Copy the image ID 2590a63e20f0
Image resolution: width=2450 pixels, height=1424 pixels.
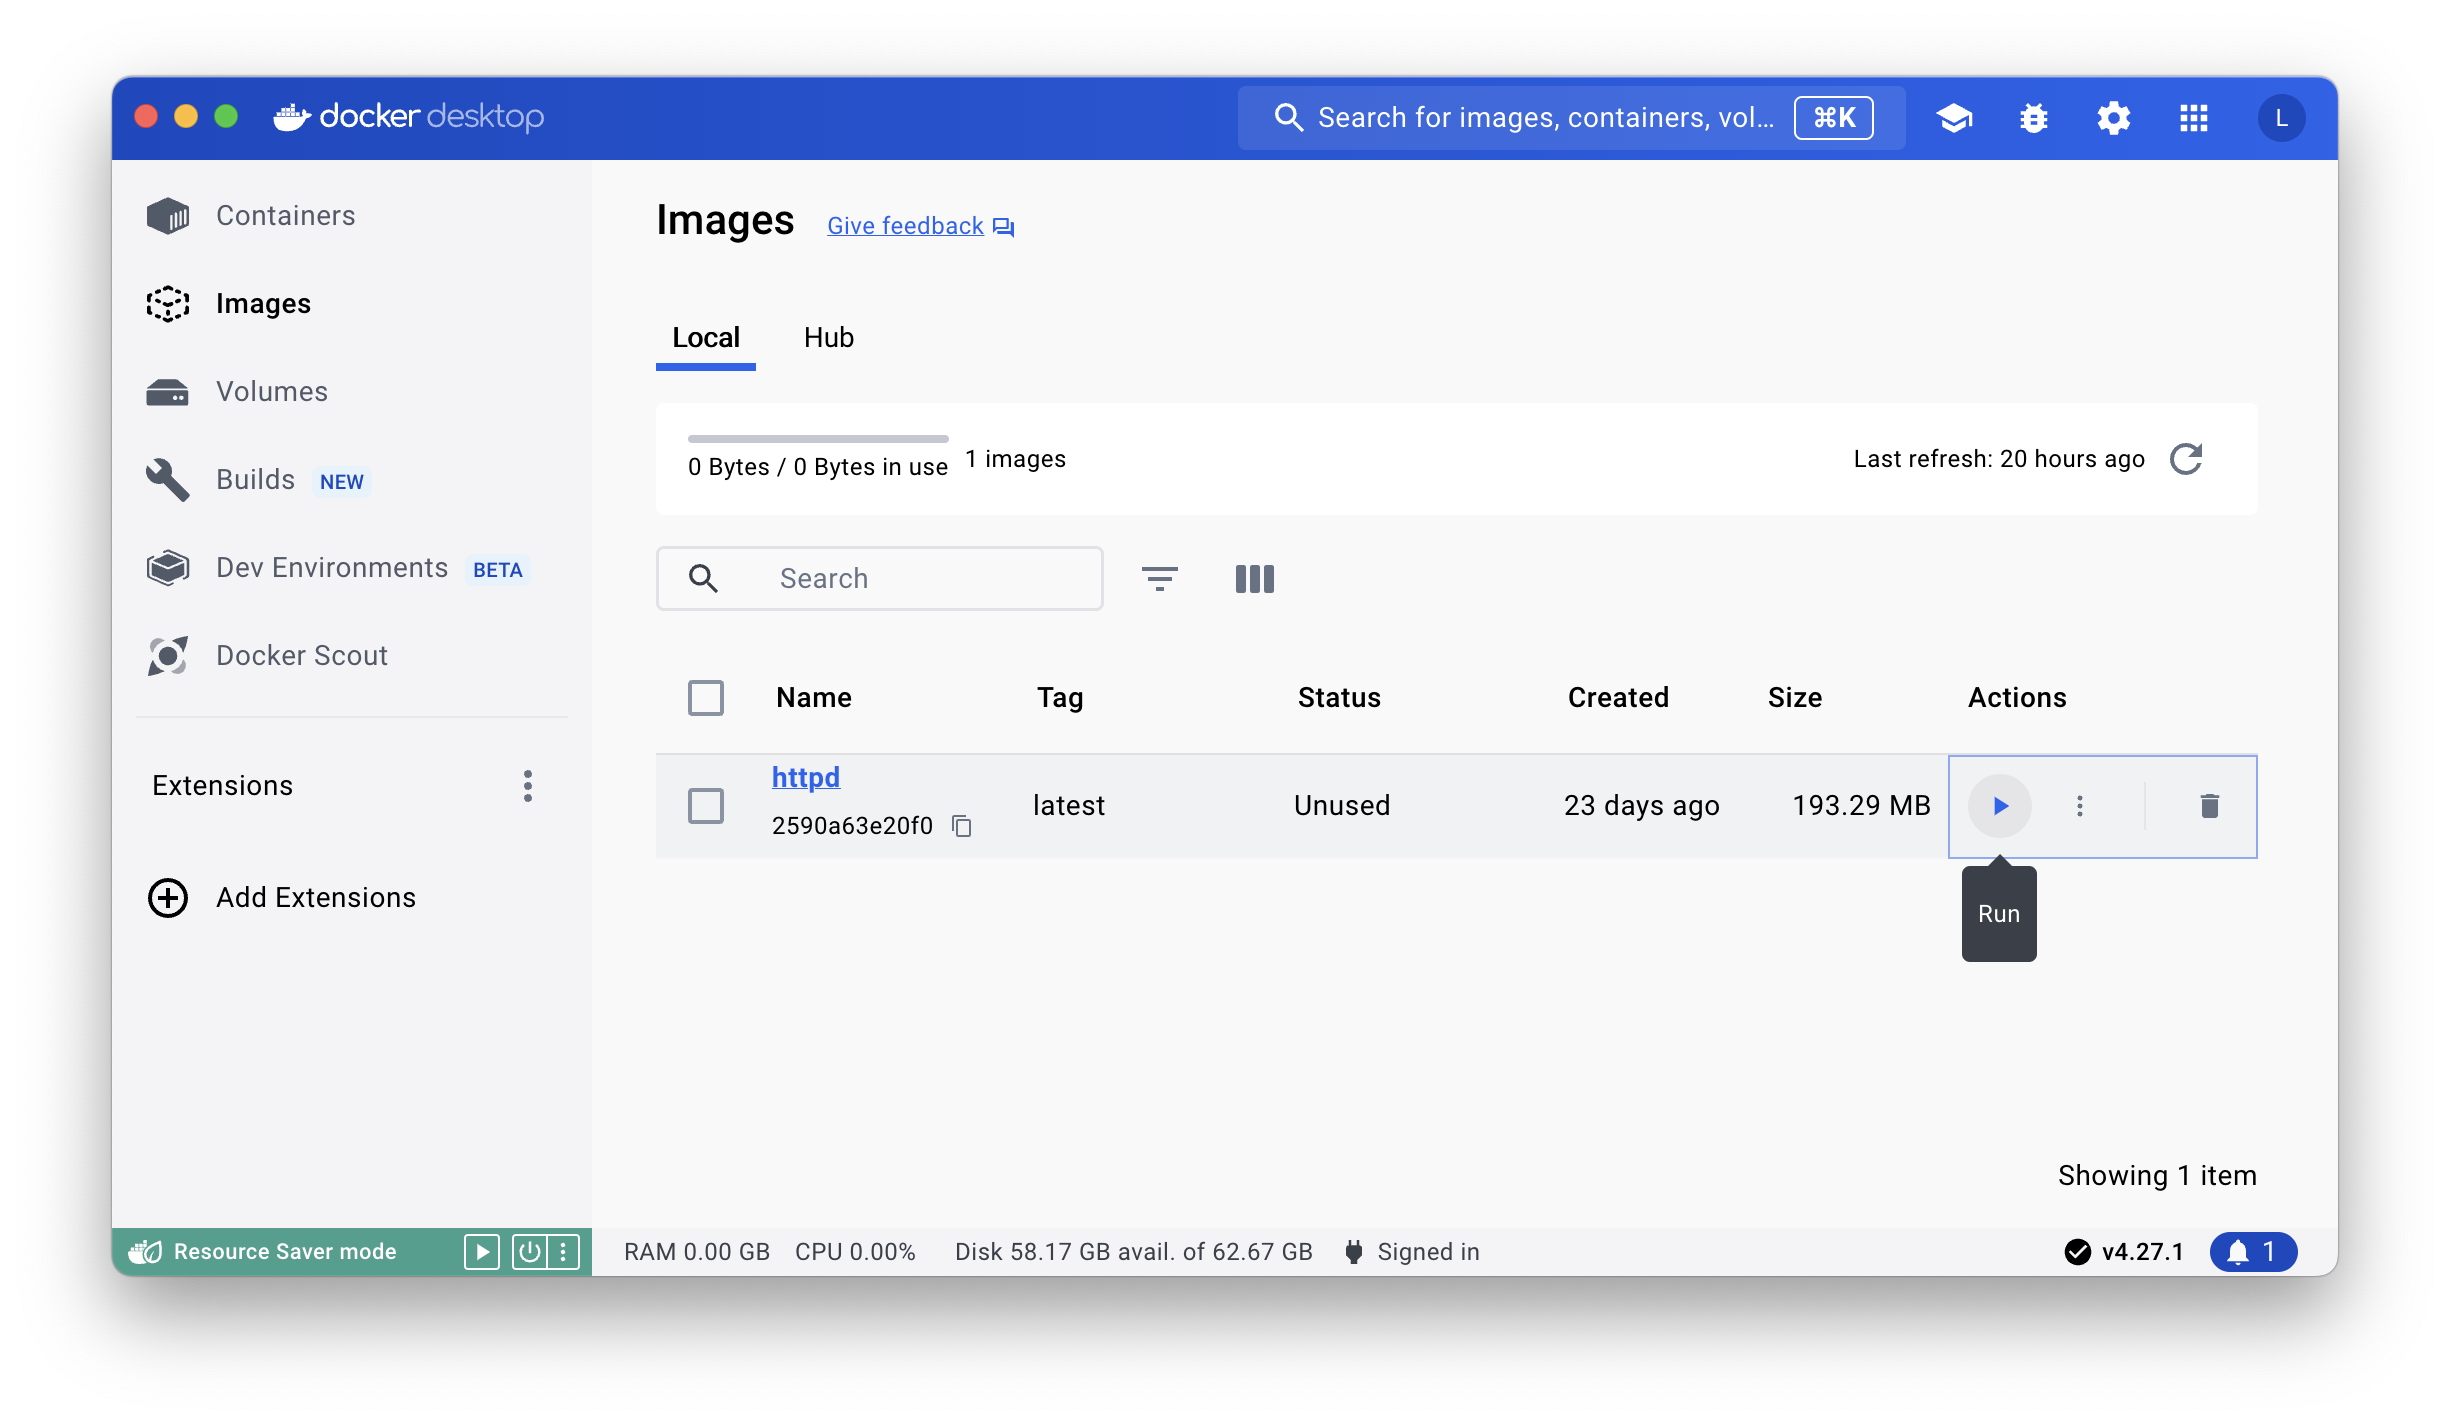(x=962, y=826)
